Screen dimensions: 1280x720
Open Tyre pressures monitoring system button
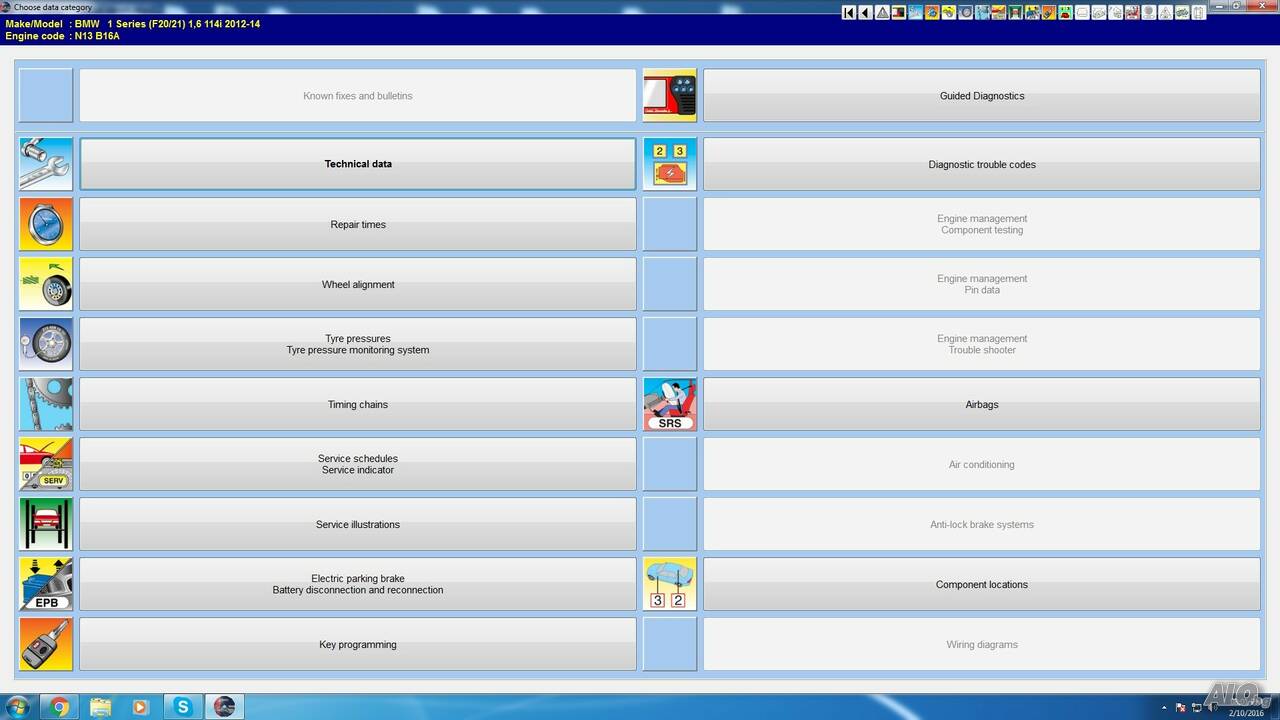point(358,344)
